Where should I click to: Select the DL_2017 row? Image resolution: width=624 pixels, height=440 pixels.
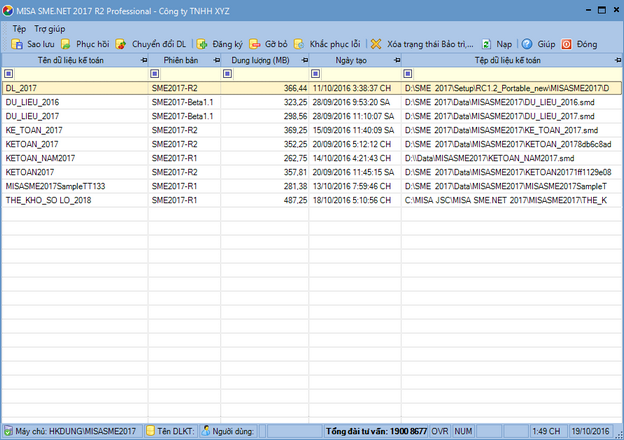(x=312, y=88)
